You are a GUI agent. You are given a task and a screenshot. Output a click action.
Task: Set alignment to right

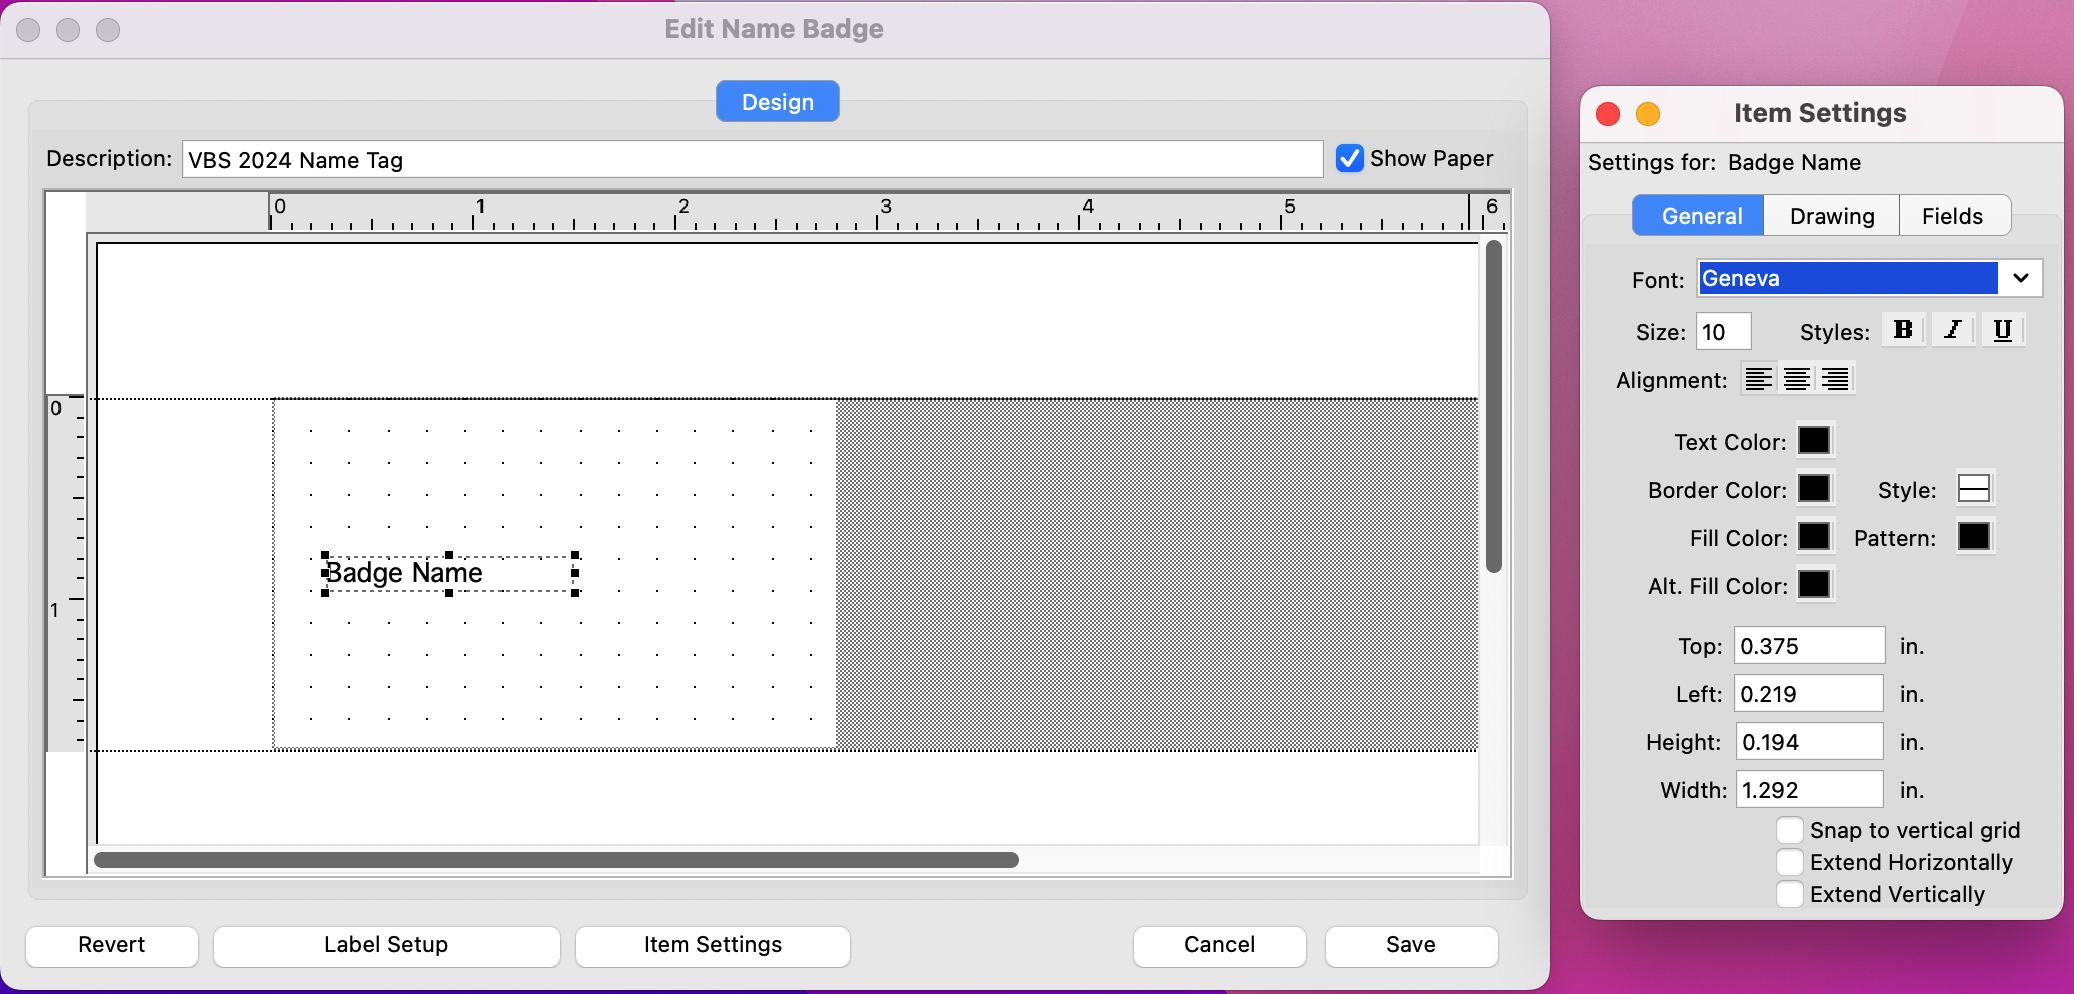click(x=1835, y=379)
